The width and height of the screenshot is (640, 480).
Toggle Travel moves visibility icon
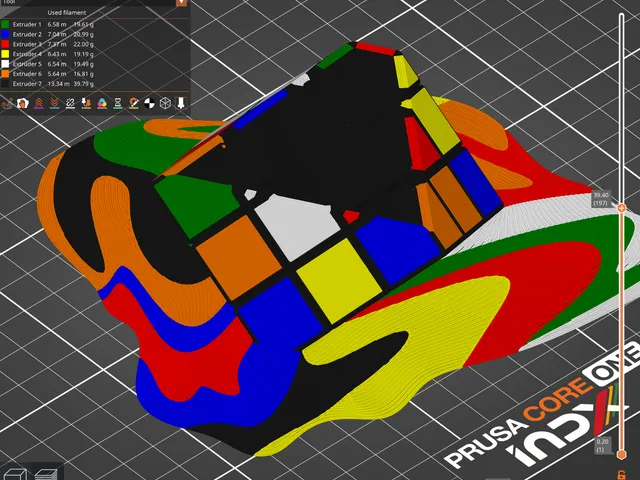pos(7,103)
